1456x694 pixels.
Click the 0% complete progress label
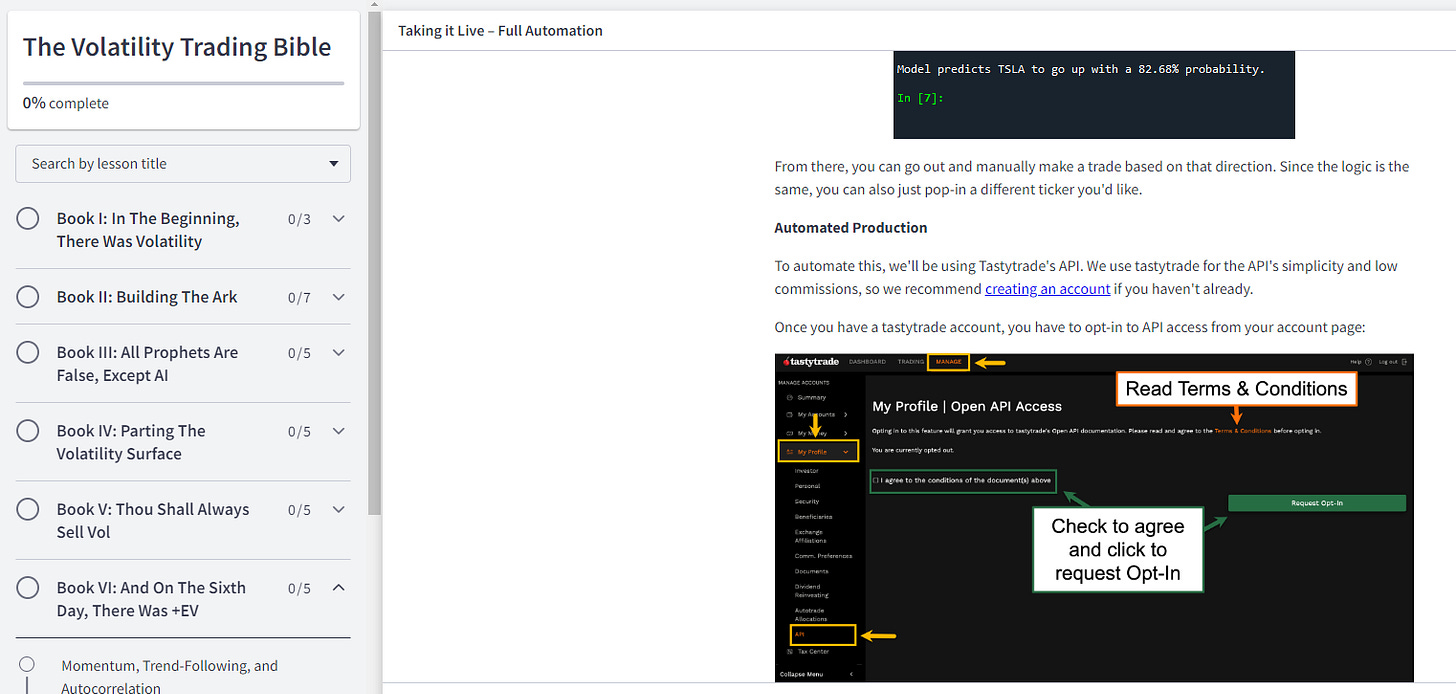pos(66,103)
